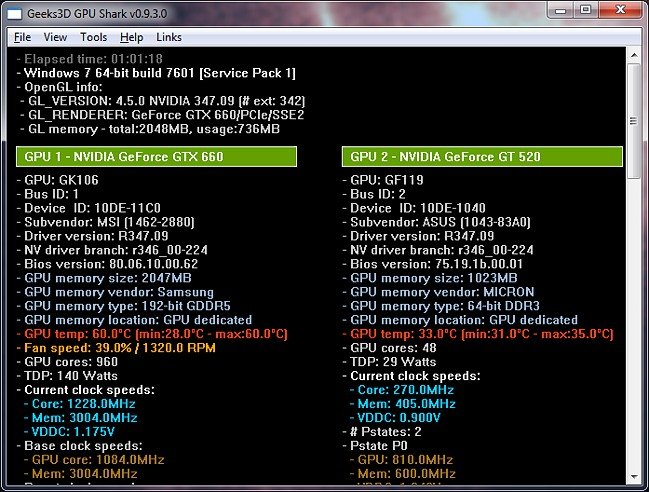Click GPU memory size: 1023MB

coord(430,278)
